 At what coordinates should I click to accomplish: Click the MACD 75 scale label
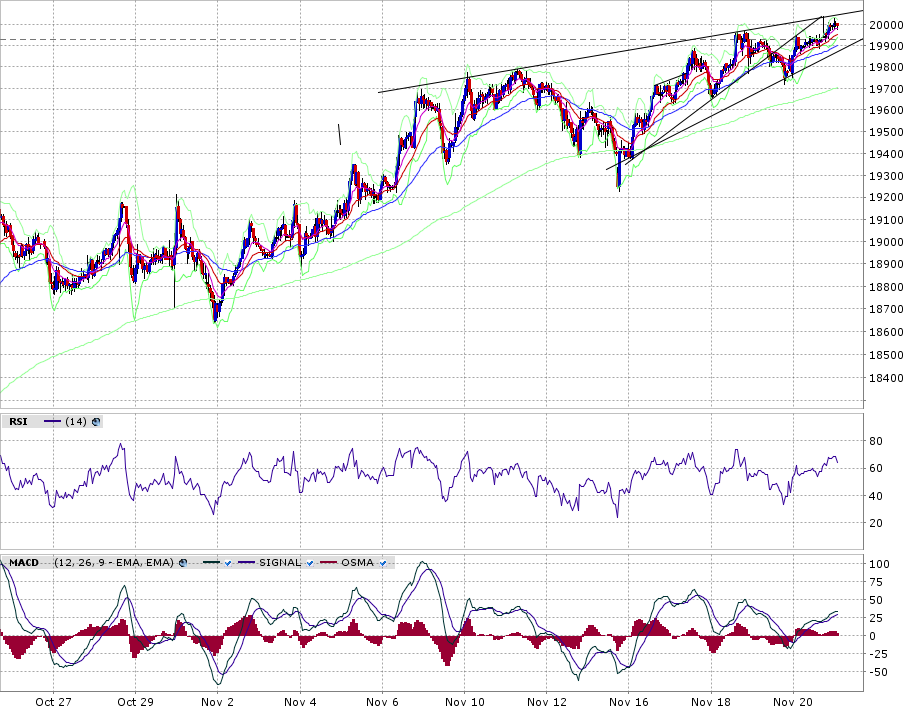[876, 582]
